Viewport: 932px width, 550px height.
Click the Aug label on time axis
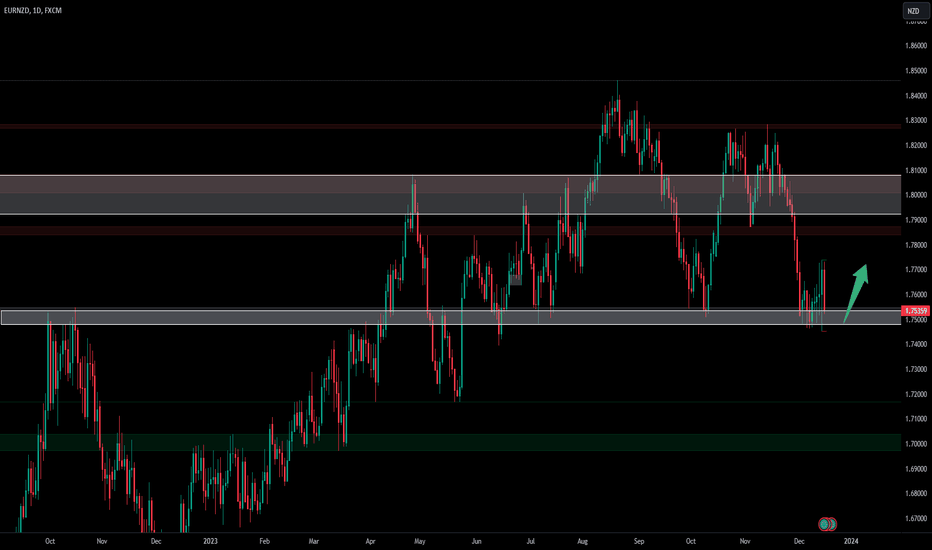point(582,541)
